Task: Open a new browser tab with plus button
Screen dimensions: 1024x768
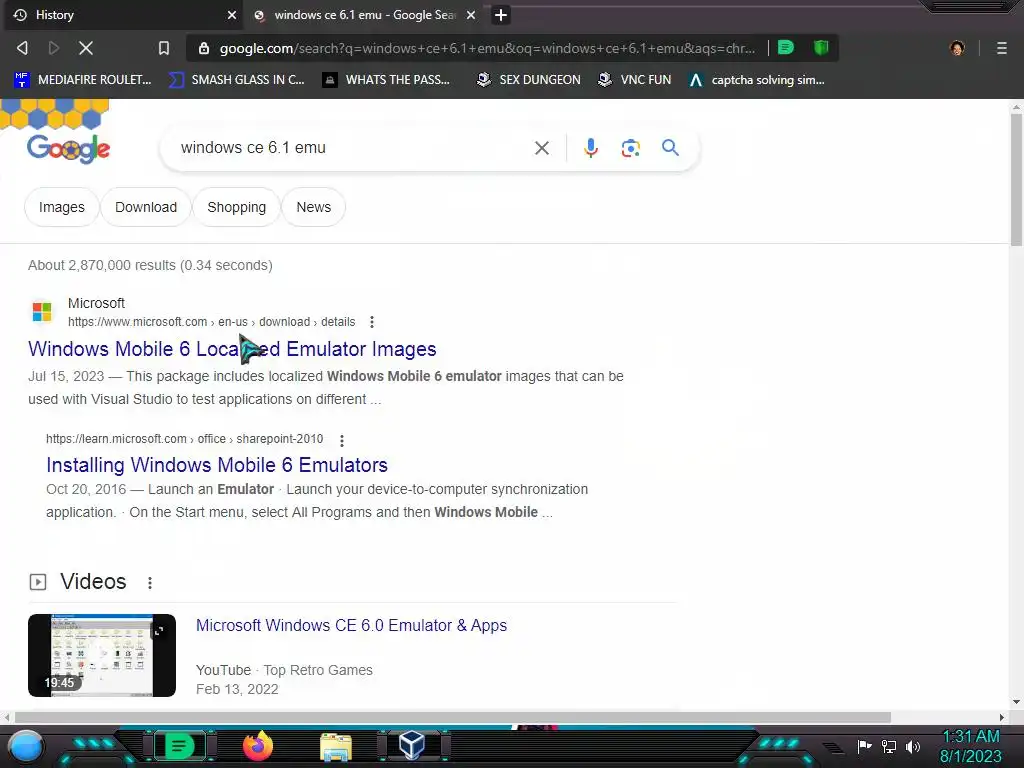Action: click(x=501, y=15)
